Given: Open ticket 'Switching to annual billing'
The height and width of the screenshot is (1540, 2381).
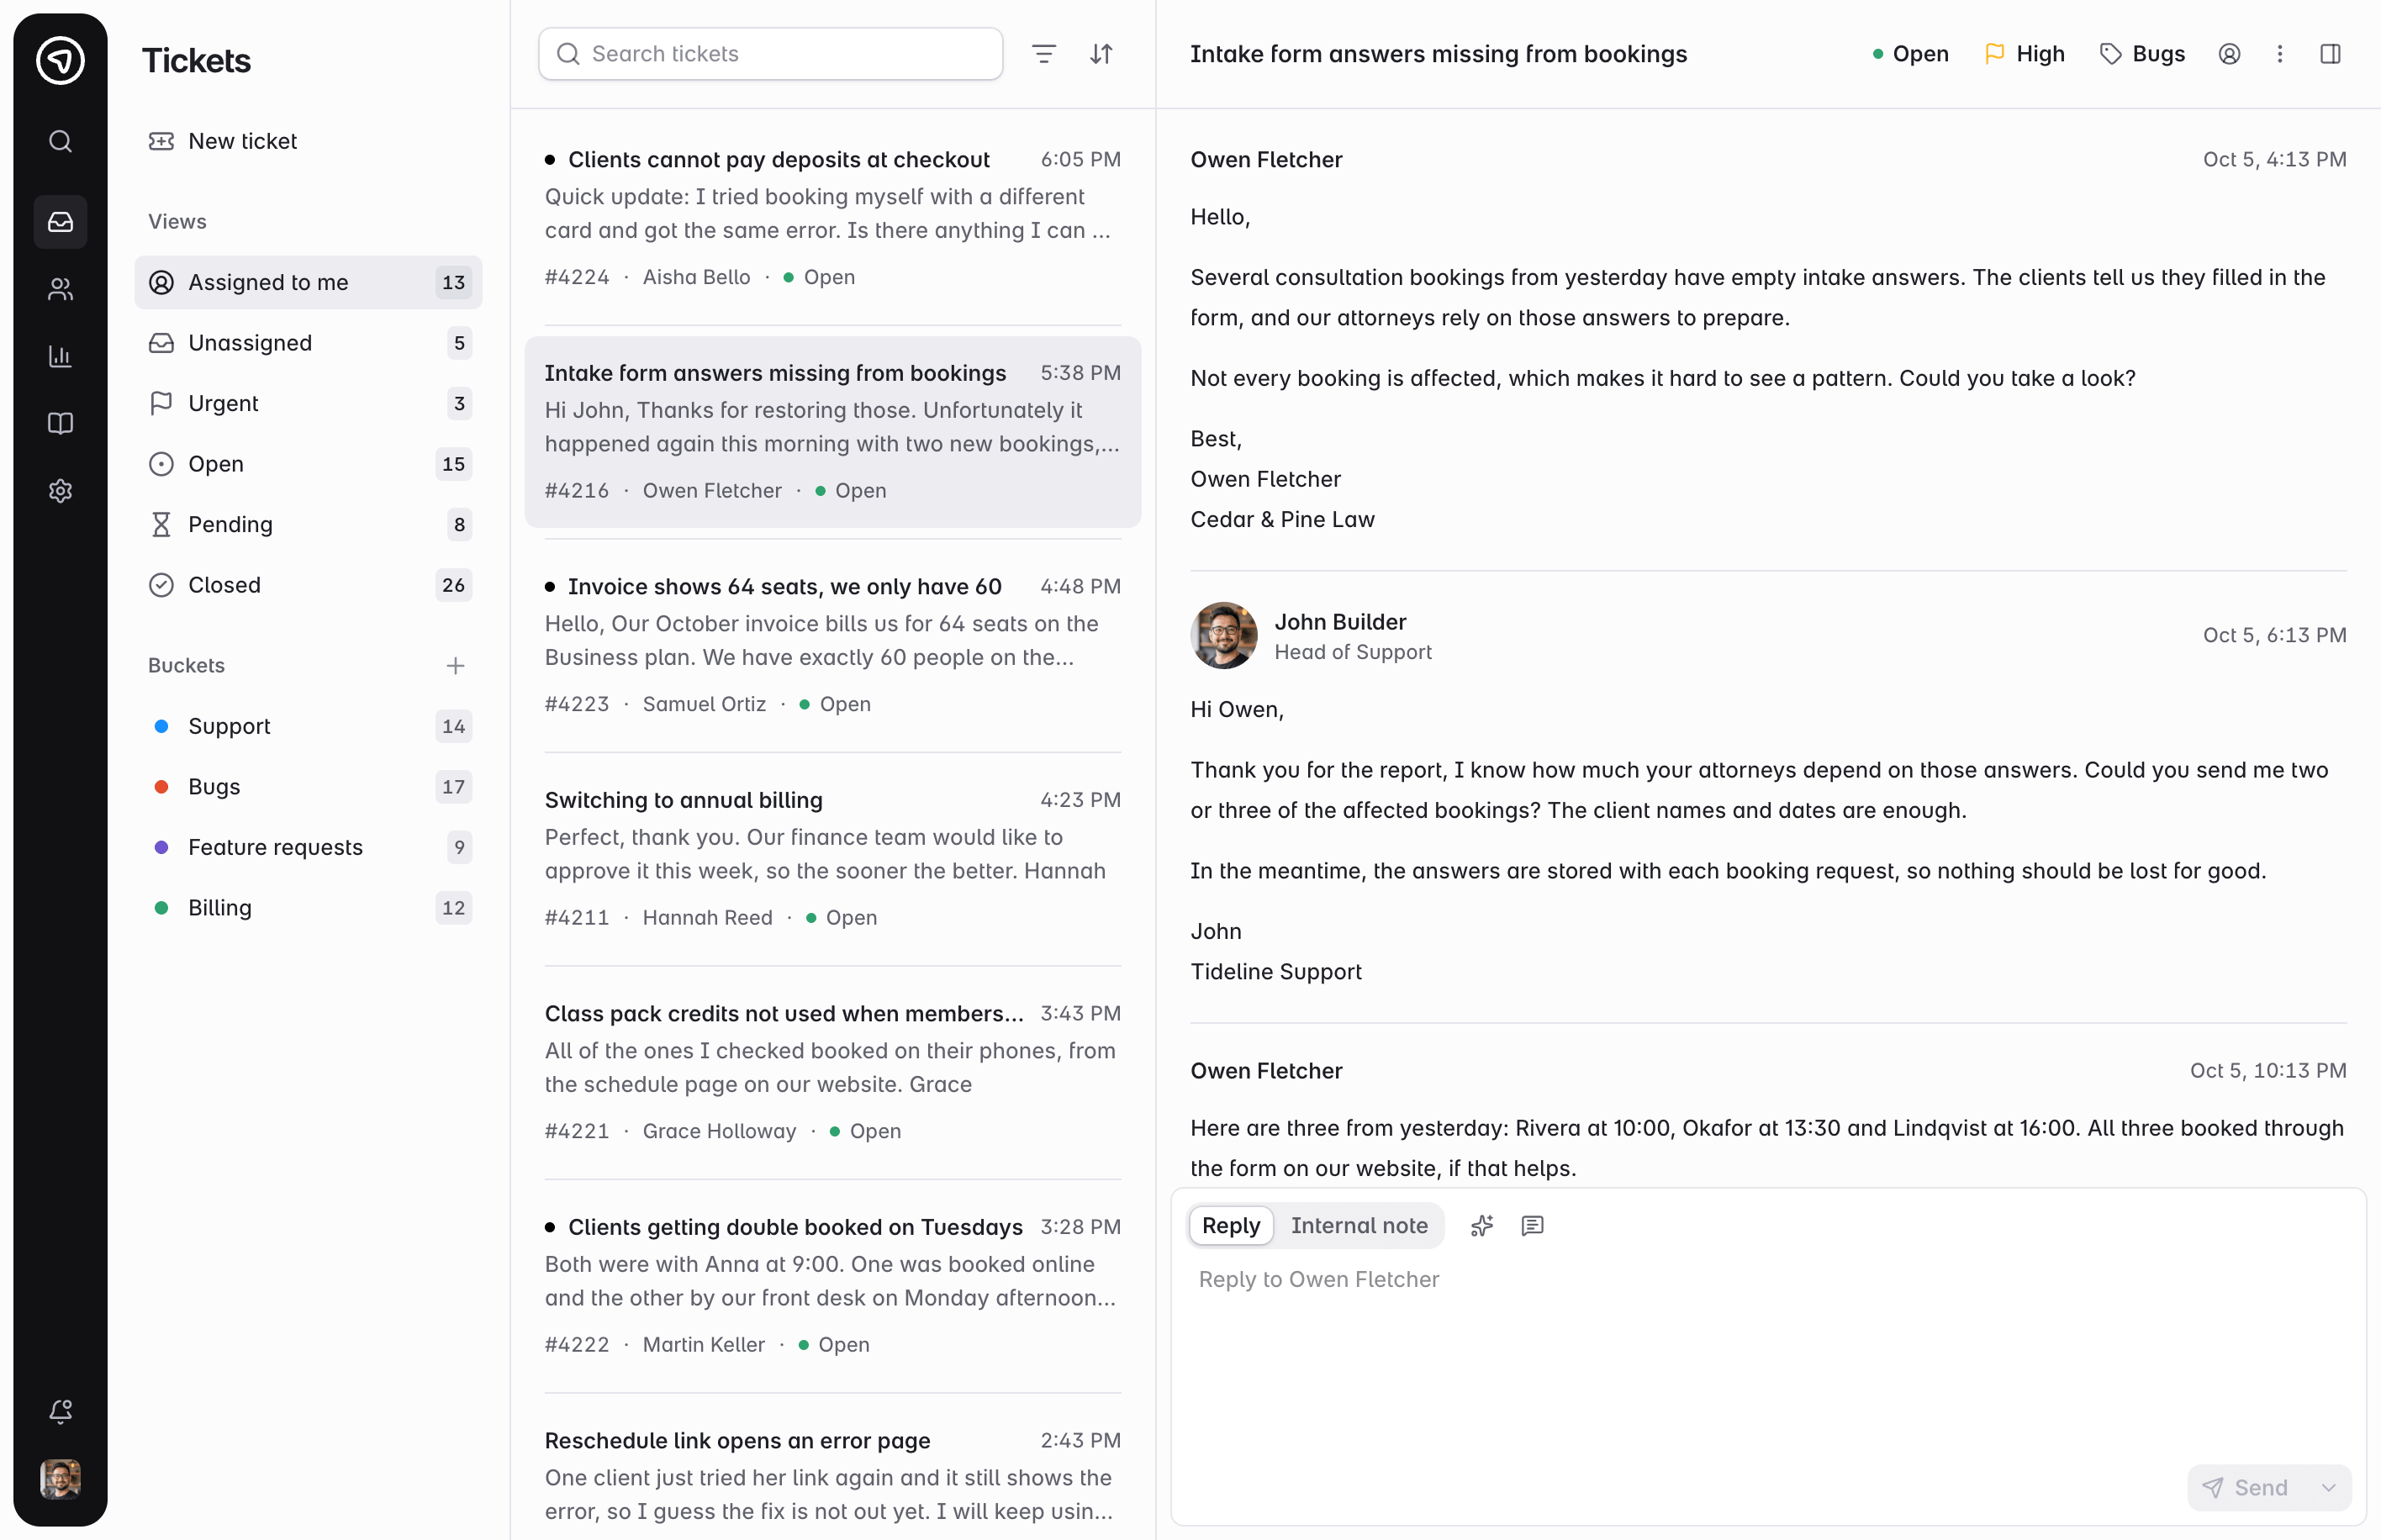Looking at the screenshot, I should (x=832, y=858).
